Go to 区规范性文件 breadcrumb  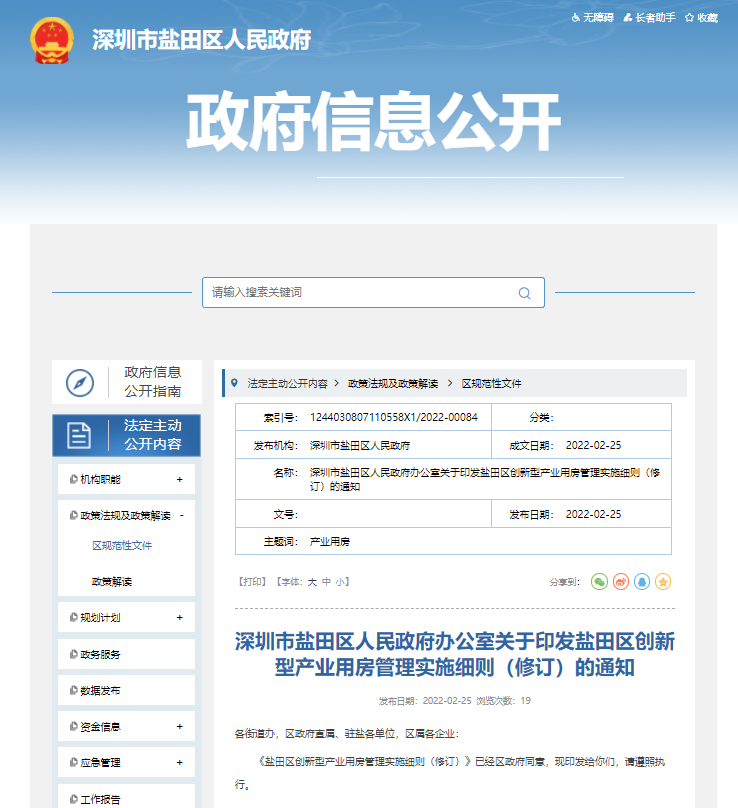click(491, 383)
